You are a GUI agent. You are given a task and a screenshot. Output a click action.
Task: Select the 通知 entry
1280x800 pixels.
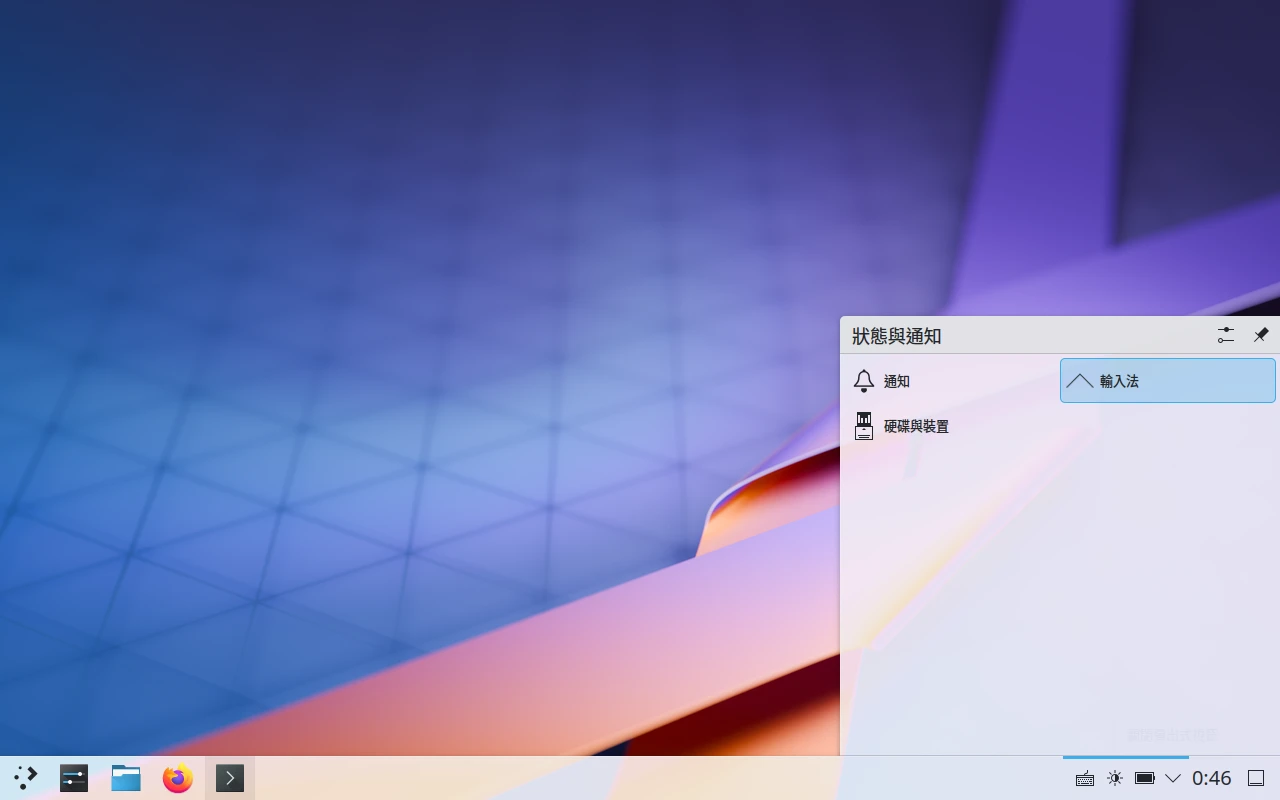coord(897,381)
